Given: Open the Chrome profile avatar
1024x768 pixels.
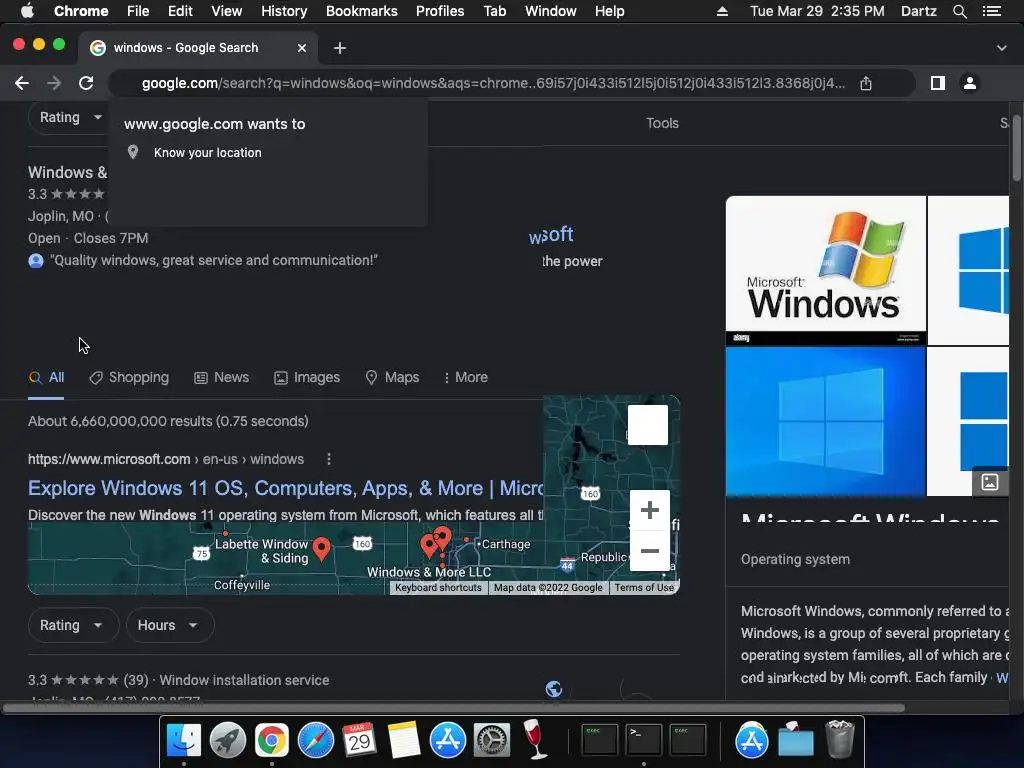Looking at the screenshot, I should click(x=970, y=83).
